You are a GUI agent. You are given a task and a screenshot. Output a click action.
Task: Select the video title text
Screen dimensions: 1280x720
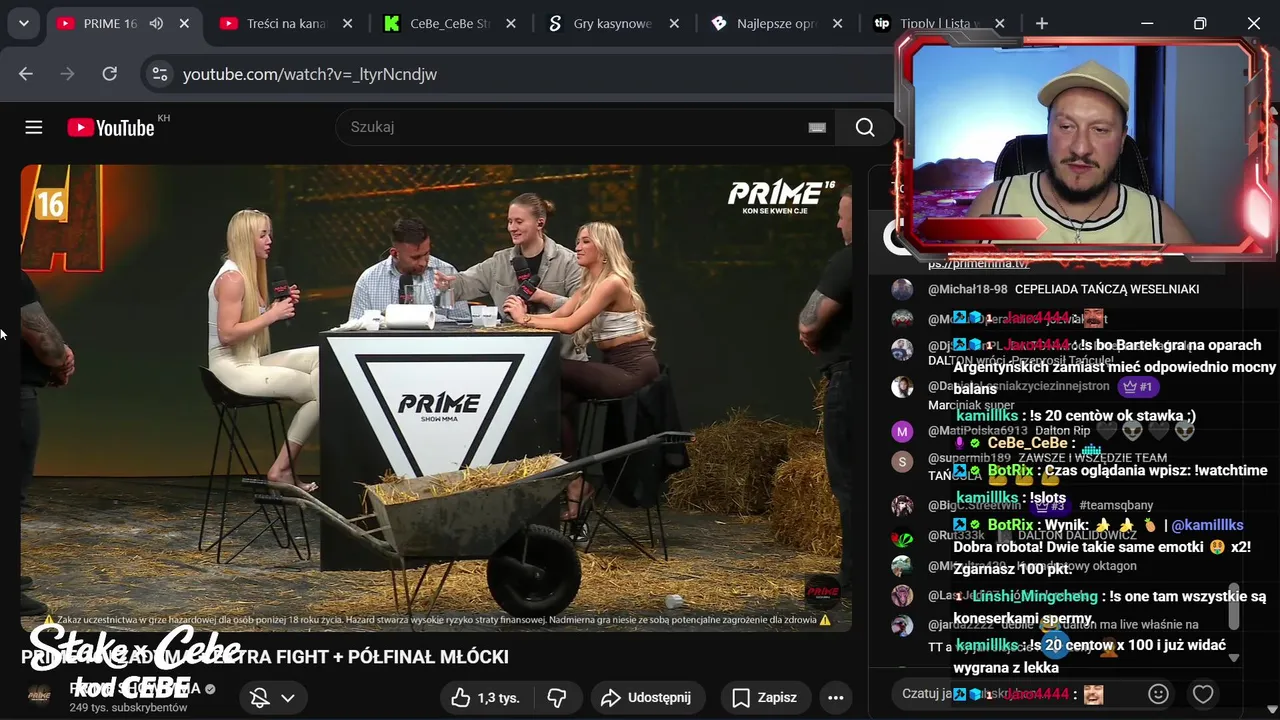[265, 657]
